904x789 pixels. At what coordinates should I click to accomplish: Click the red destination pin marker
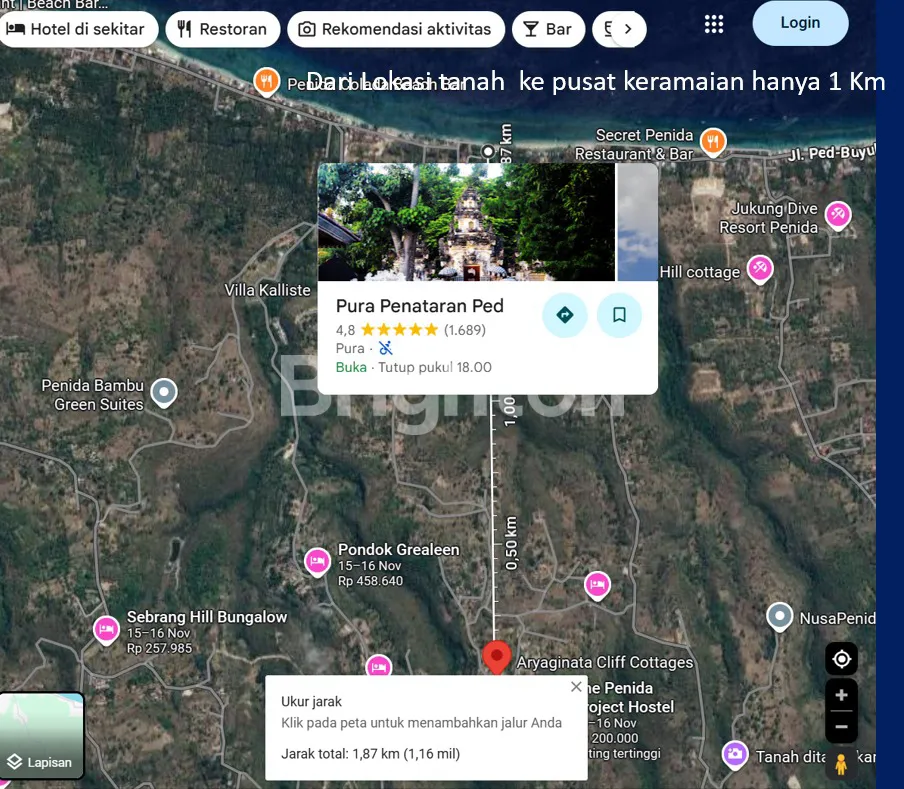coord(496,657)
